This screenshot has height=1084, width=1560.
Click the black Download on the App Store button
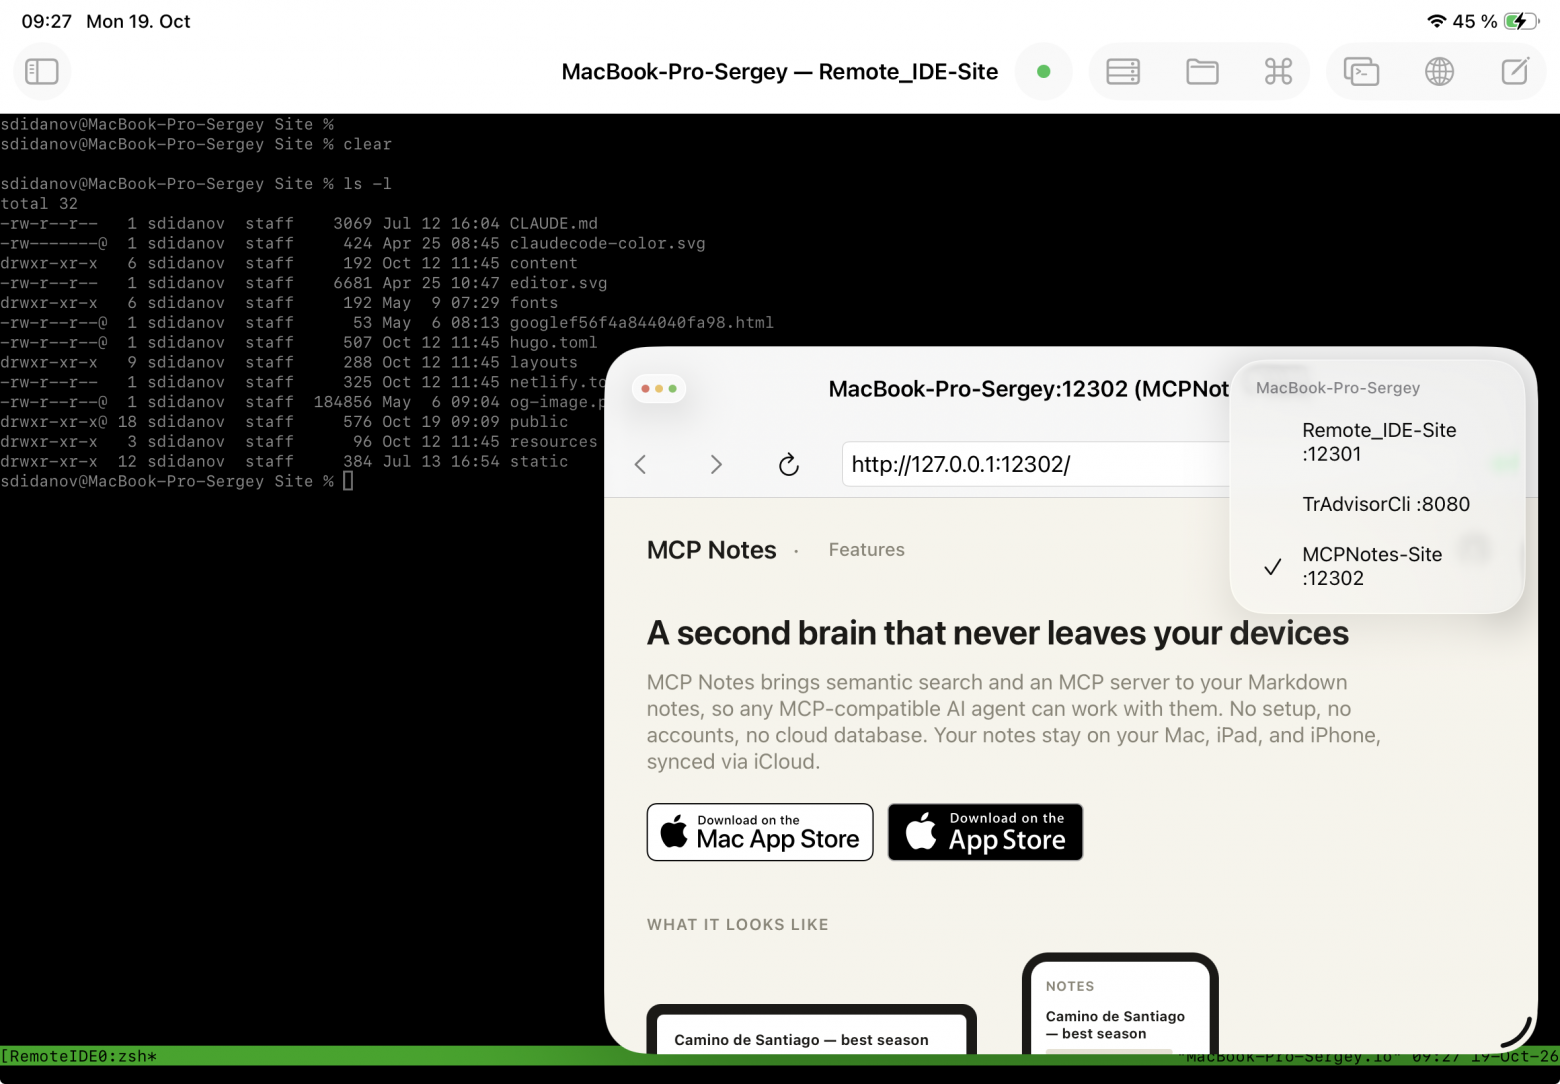click(x=985, y=832)
